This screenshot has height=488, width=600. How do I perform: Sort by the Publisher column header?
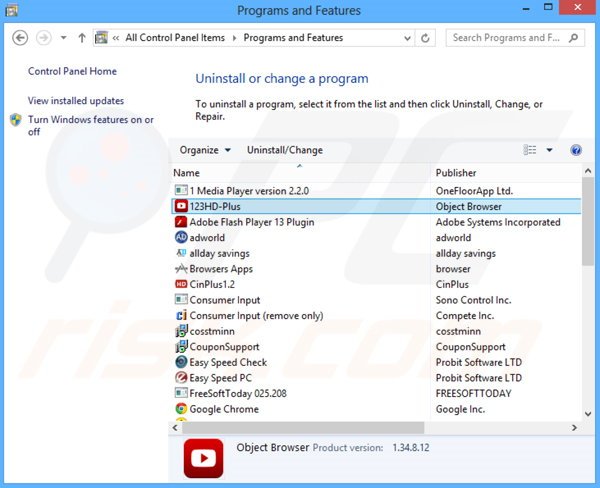pos(456,173)
